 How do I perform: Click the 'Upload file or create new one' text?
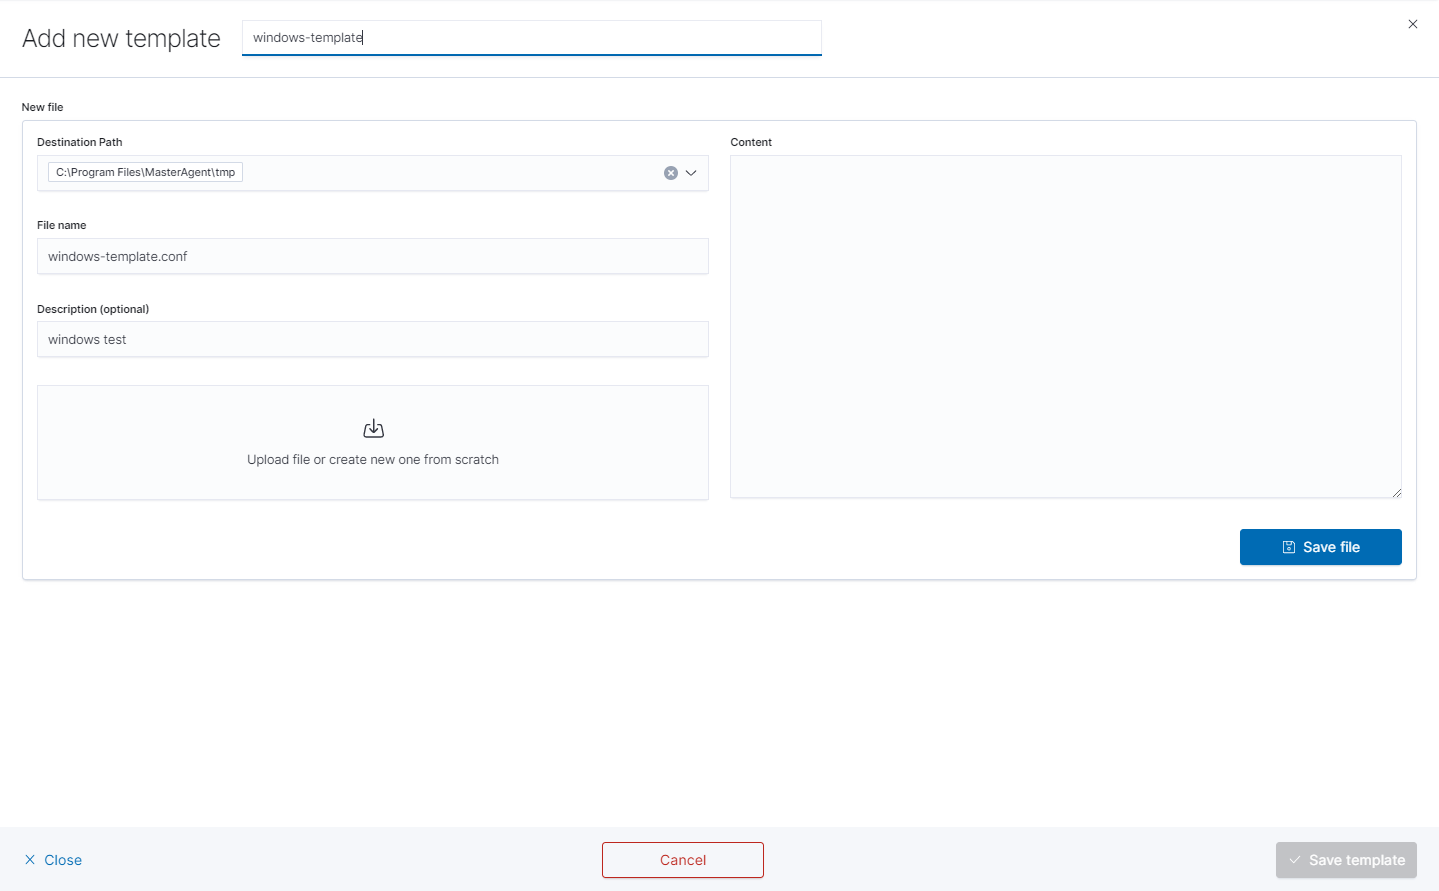pos(373,460)
